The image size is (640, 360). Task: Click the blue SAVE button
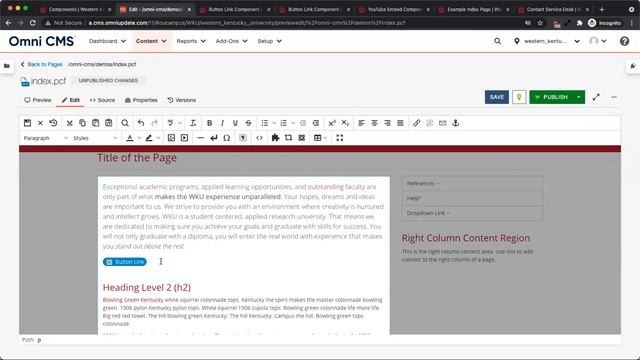point(497,97)
